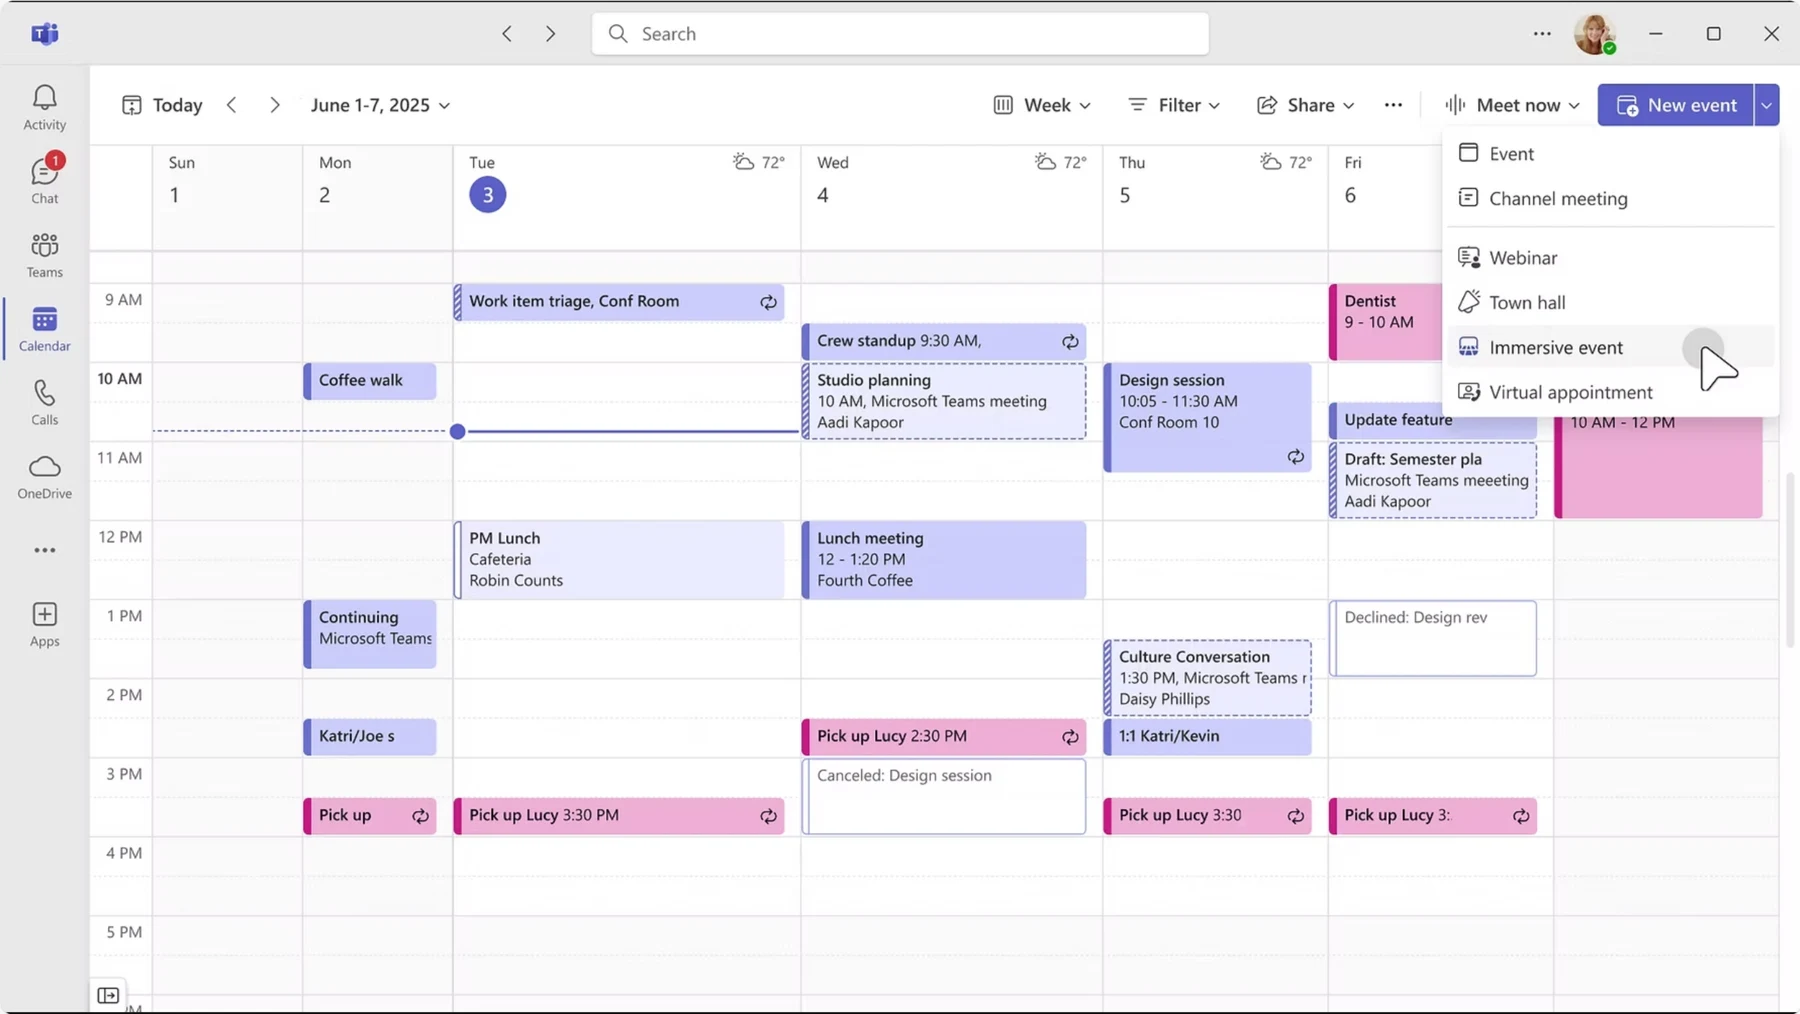The width and height of the screenshot is (1800, 1014).
Task: Go to the Teams section
Action: pos(45,255)
